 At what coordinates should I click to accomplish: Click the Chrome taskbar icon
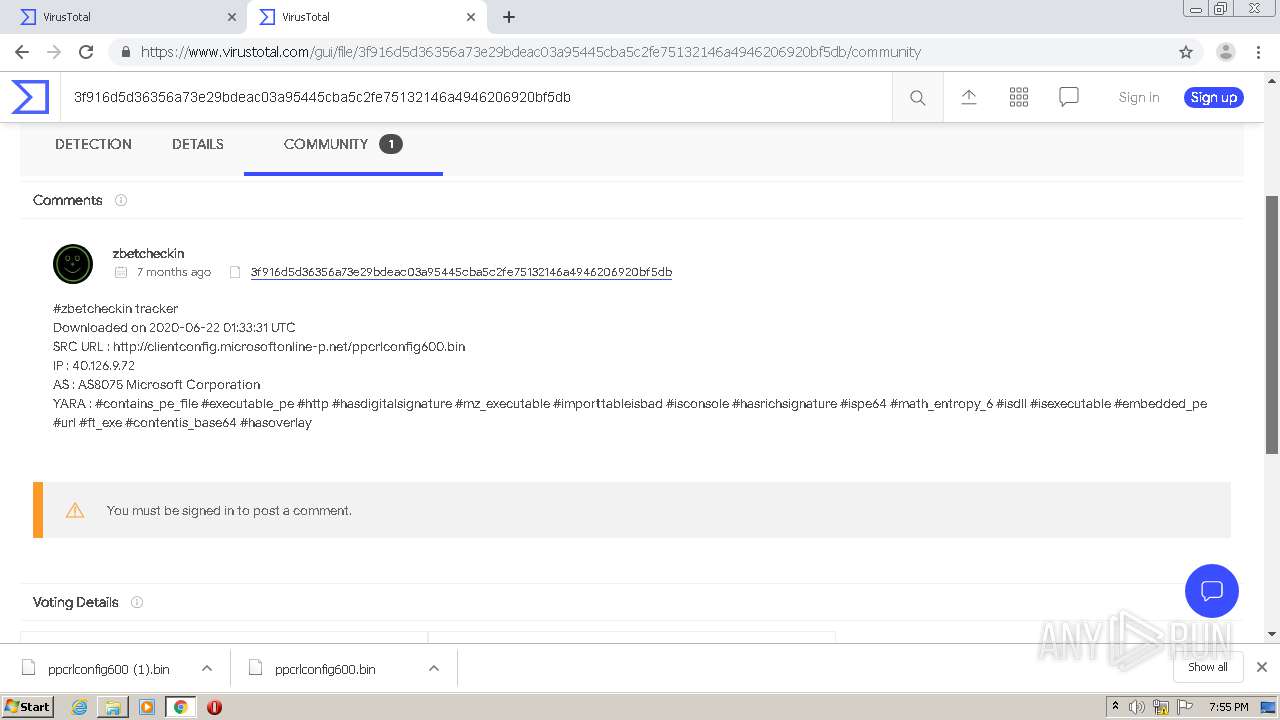point(180,707)
